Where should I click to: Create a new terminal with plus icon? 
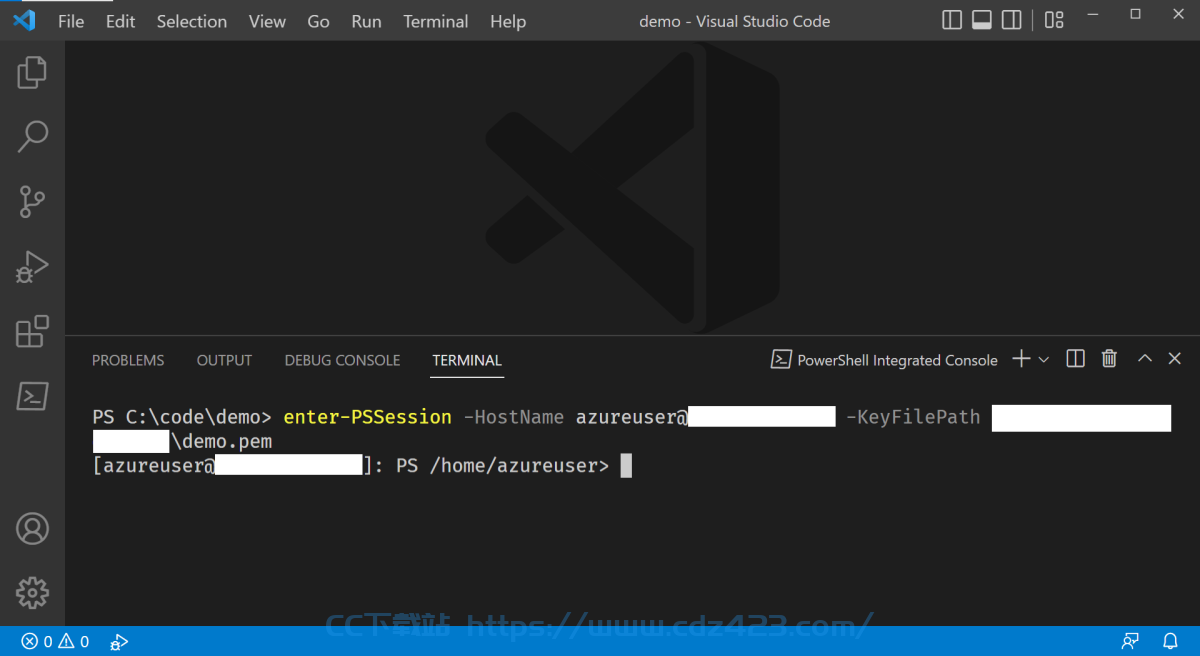[1021, 359]
